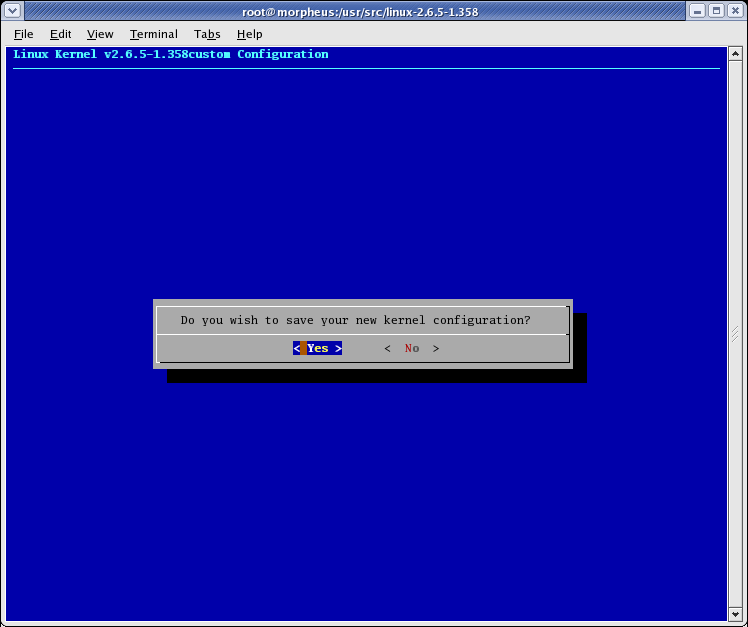Open the Terminal menu
748x627 pixels.
point(153,34)
